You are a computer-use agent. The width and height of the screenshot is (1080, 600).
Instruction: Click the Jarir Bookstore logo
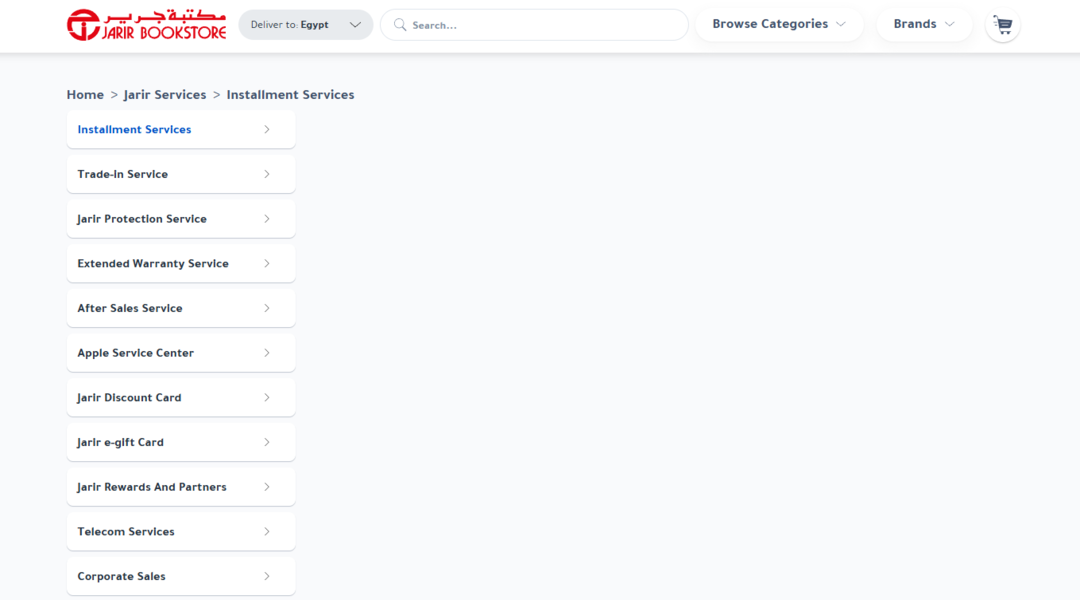[x=147, y=25]
